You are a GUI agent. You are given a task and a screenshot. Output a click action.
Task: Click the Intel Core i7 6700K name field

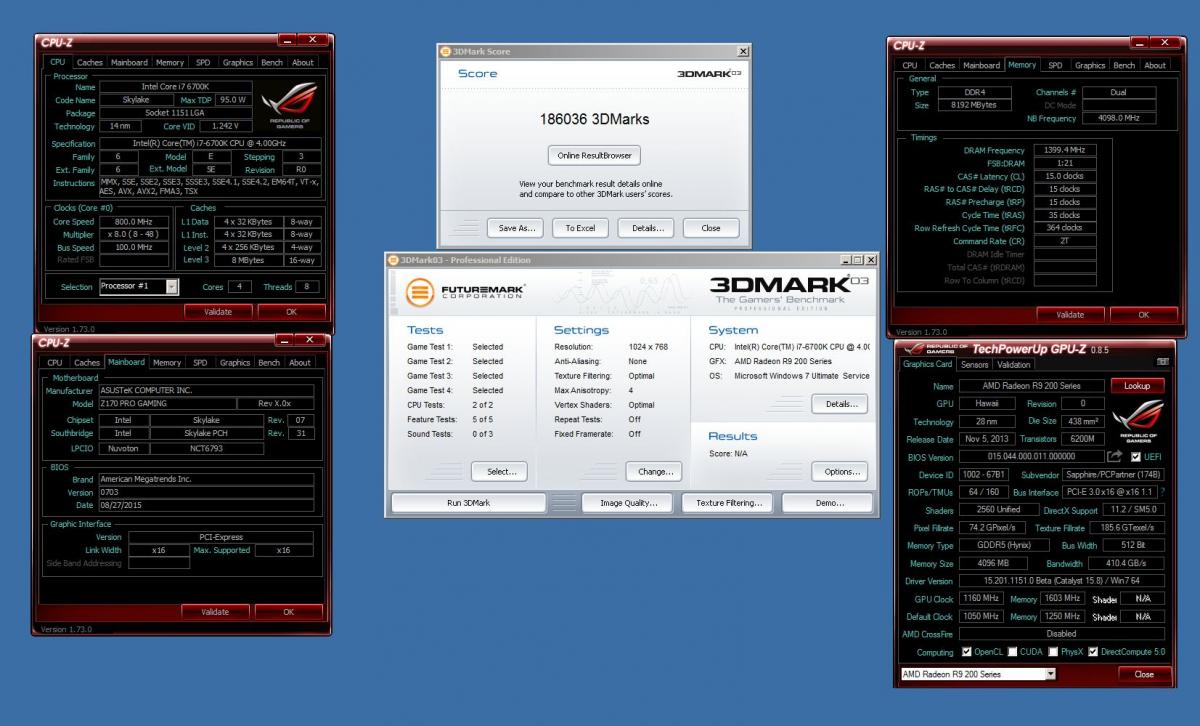[x=176, y=87]
